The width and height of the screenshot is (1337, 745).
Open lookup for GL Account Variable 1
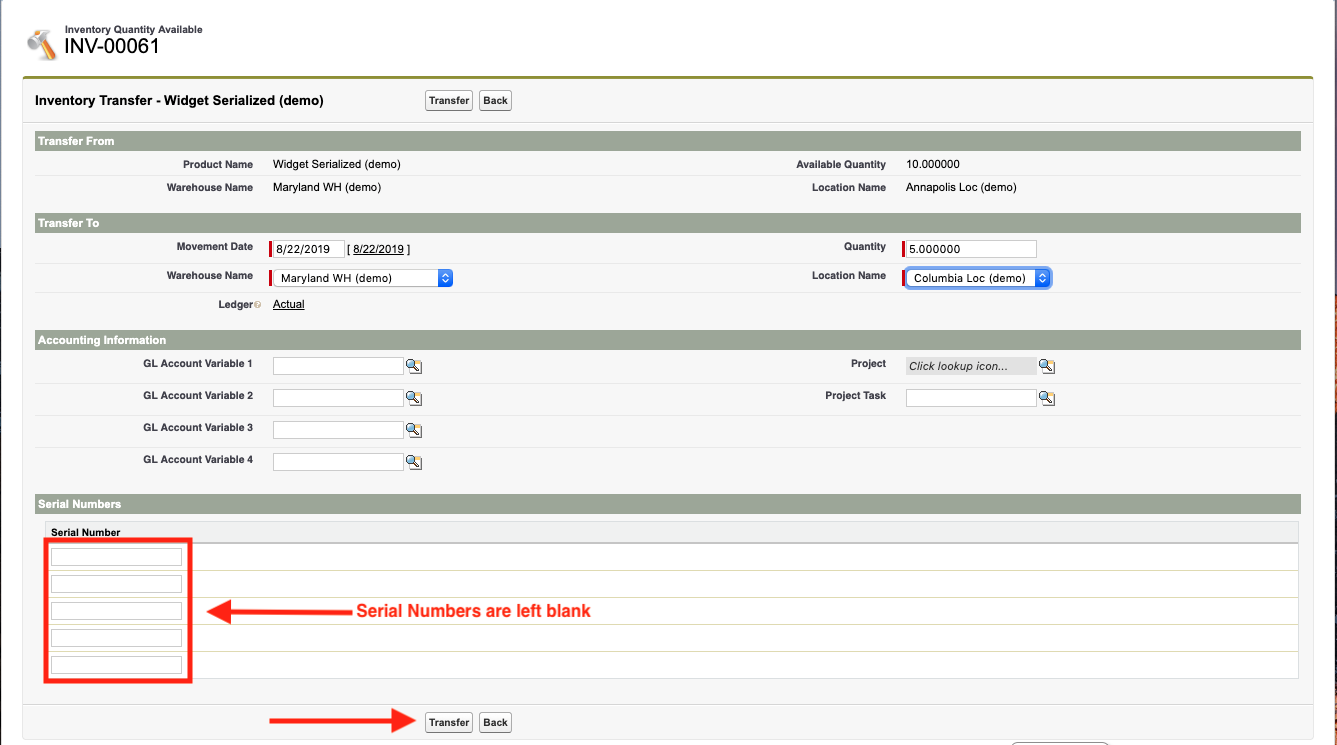click(x=414, y=368)
